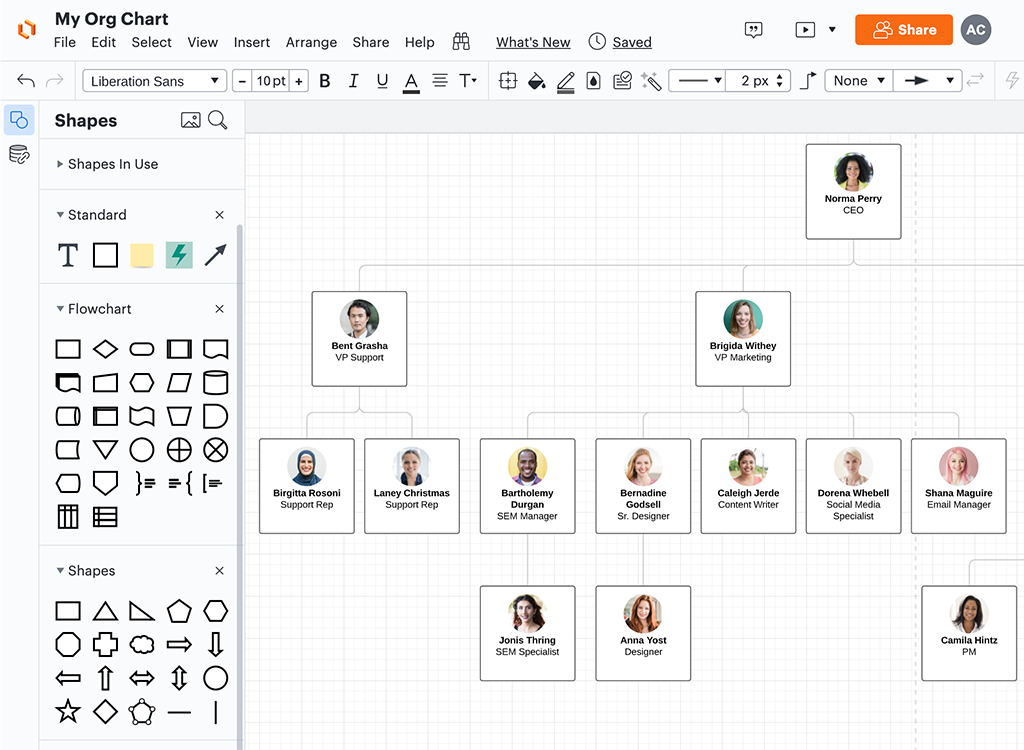This screenshot has width=1024, height=750.
Task: Open the end arrow style dropdown
Action: (927, 81)
